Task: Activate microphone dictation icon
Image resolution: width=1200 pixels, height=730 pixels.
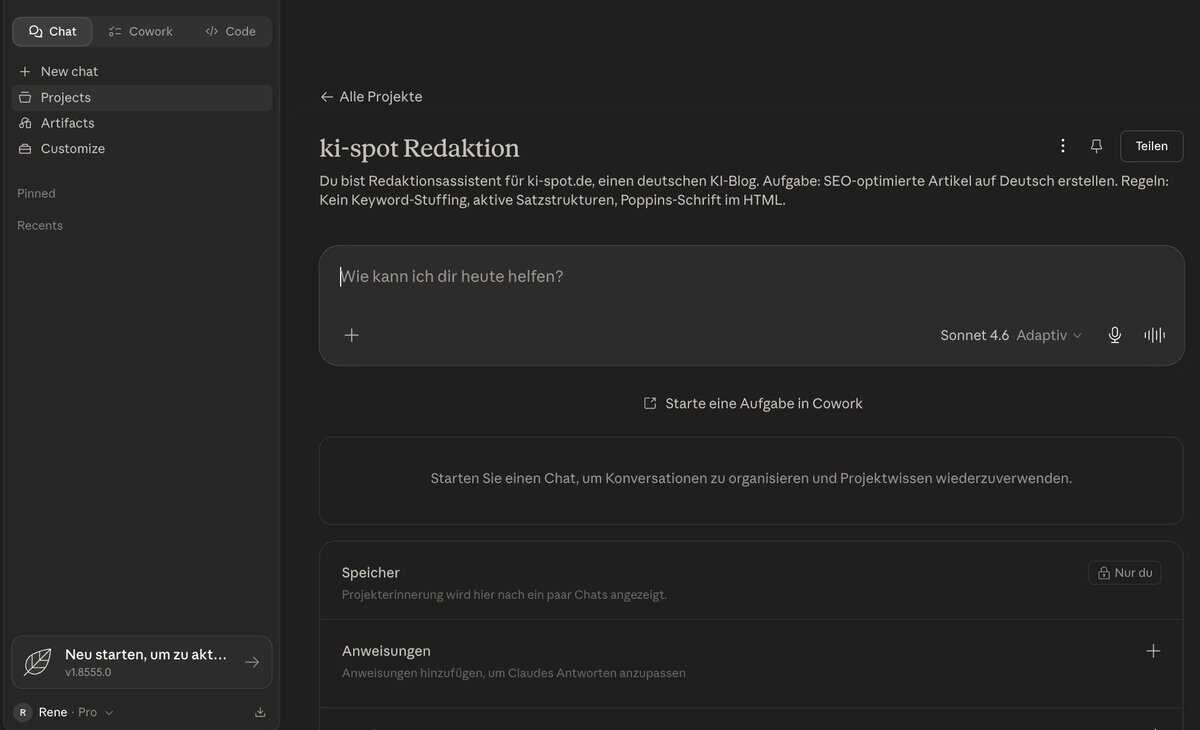Action: 1115,335
